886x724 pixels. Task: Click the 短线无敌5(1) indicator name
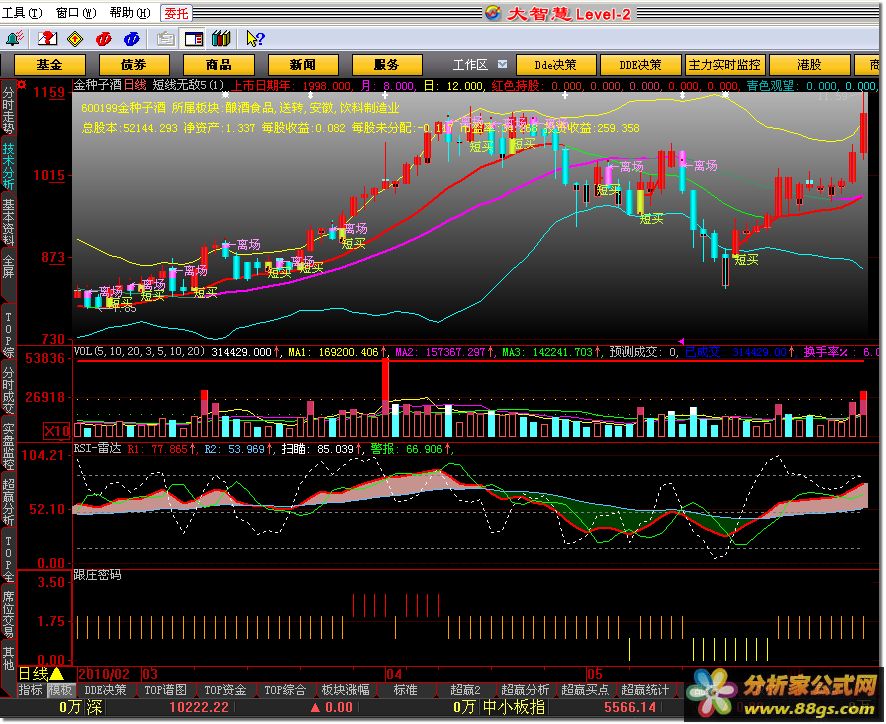pos(188,85)
